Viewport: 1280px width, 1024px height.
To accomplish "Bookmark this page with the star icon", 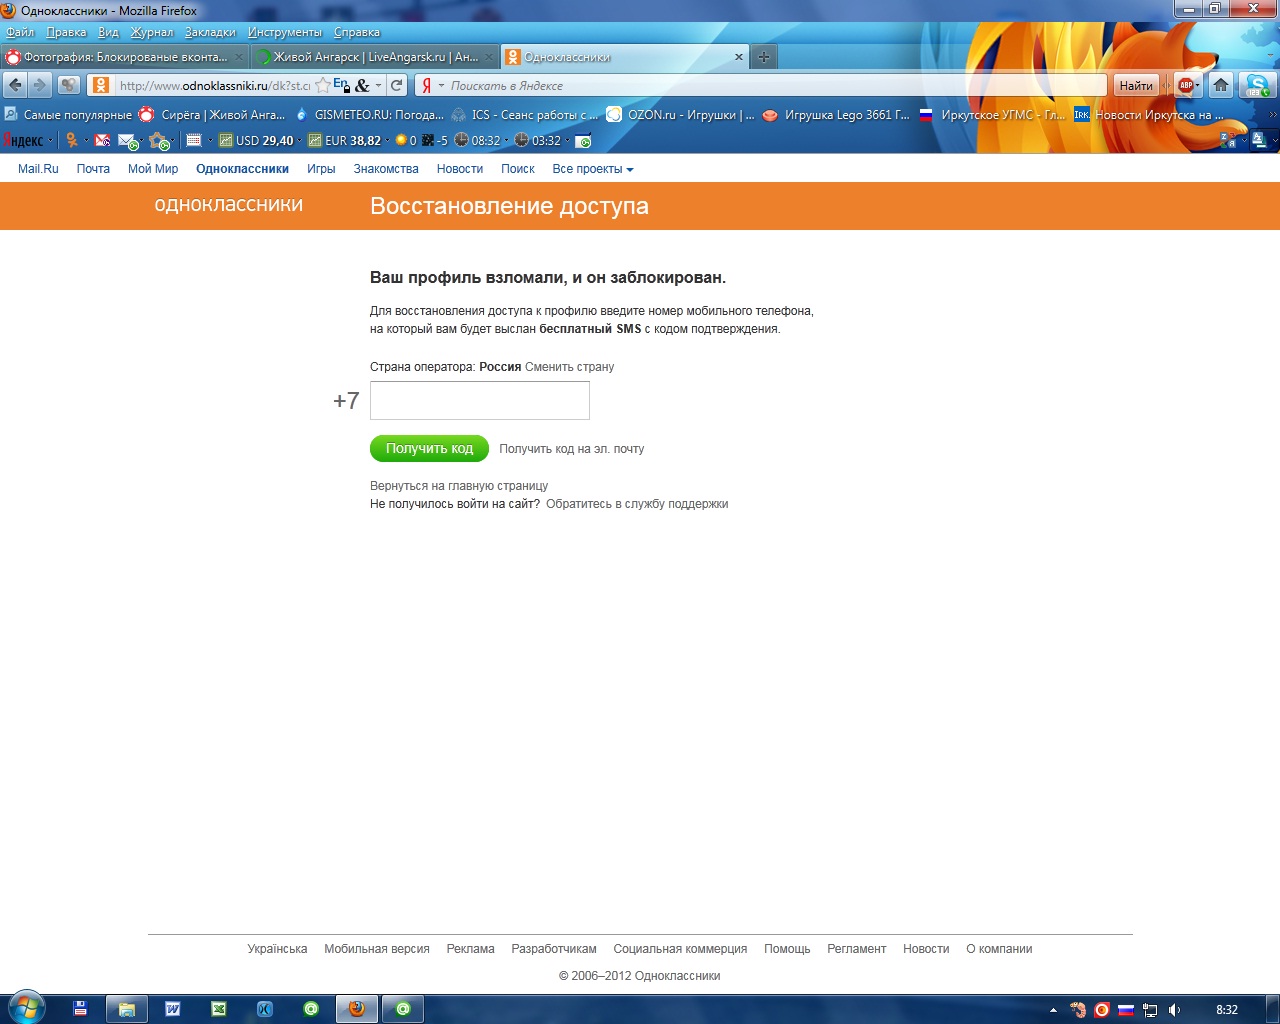I will tap(322, 86).
